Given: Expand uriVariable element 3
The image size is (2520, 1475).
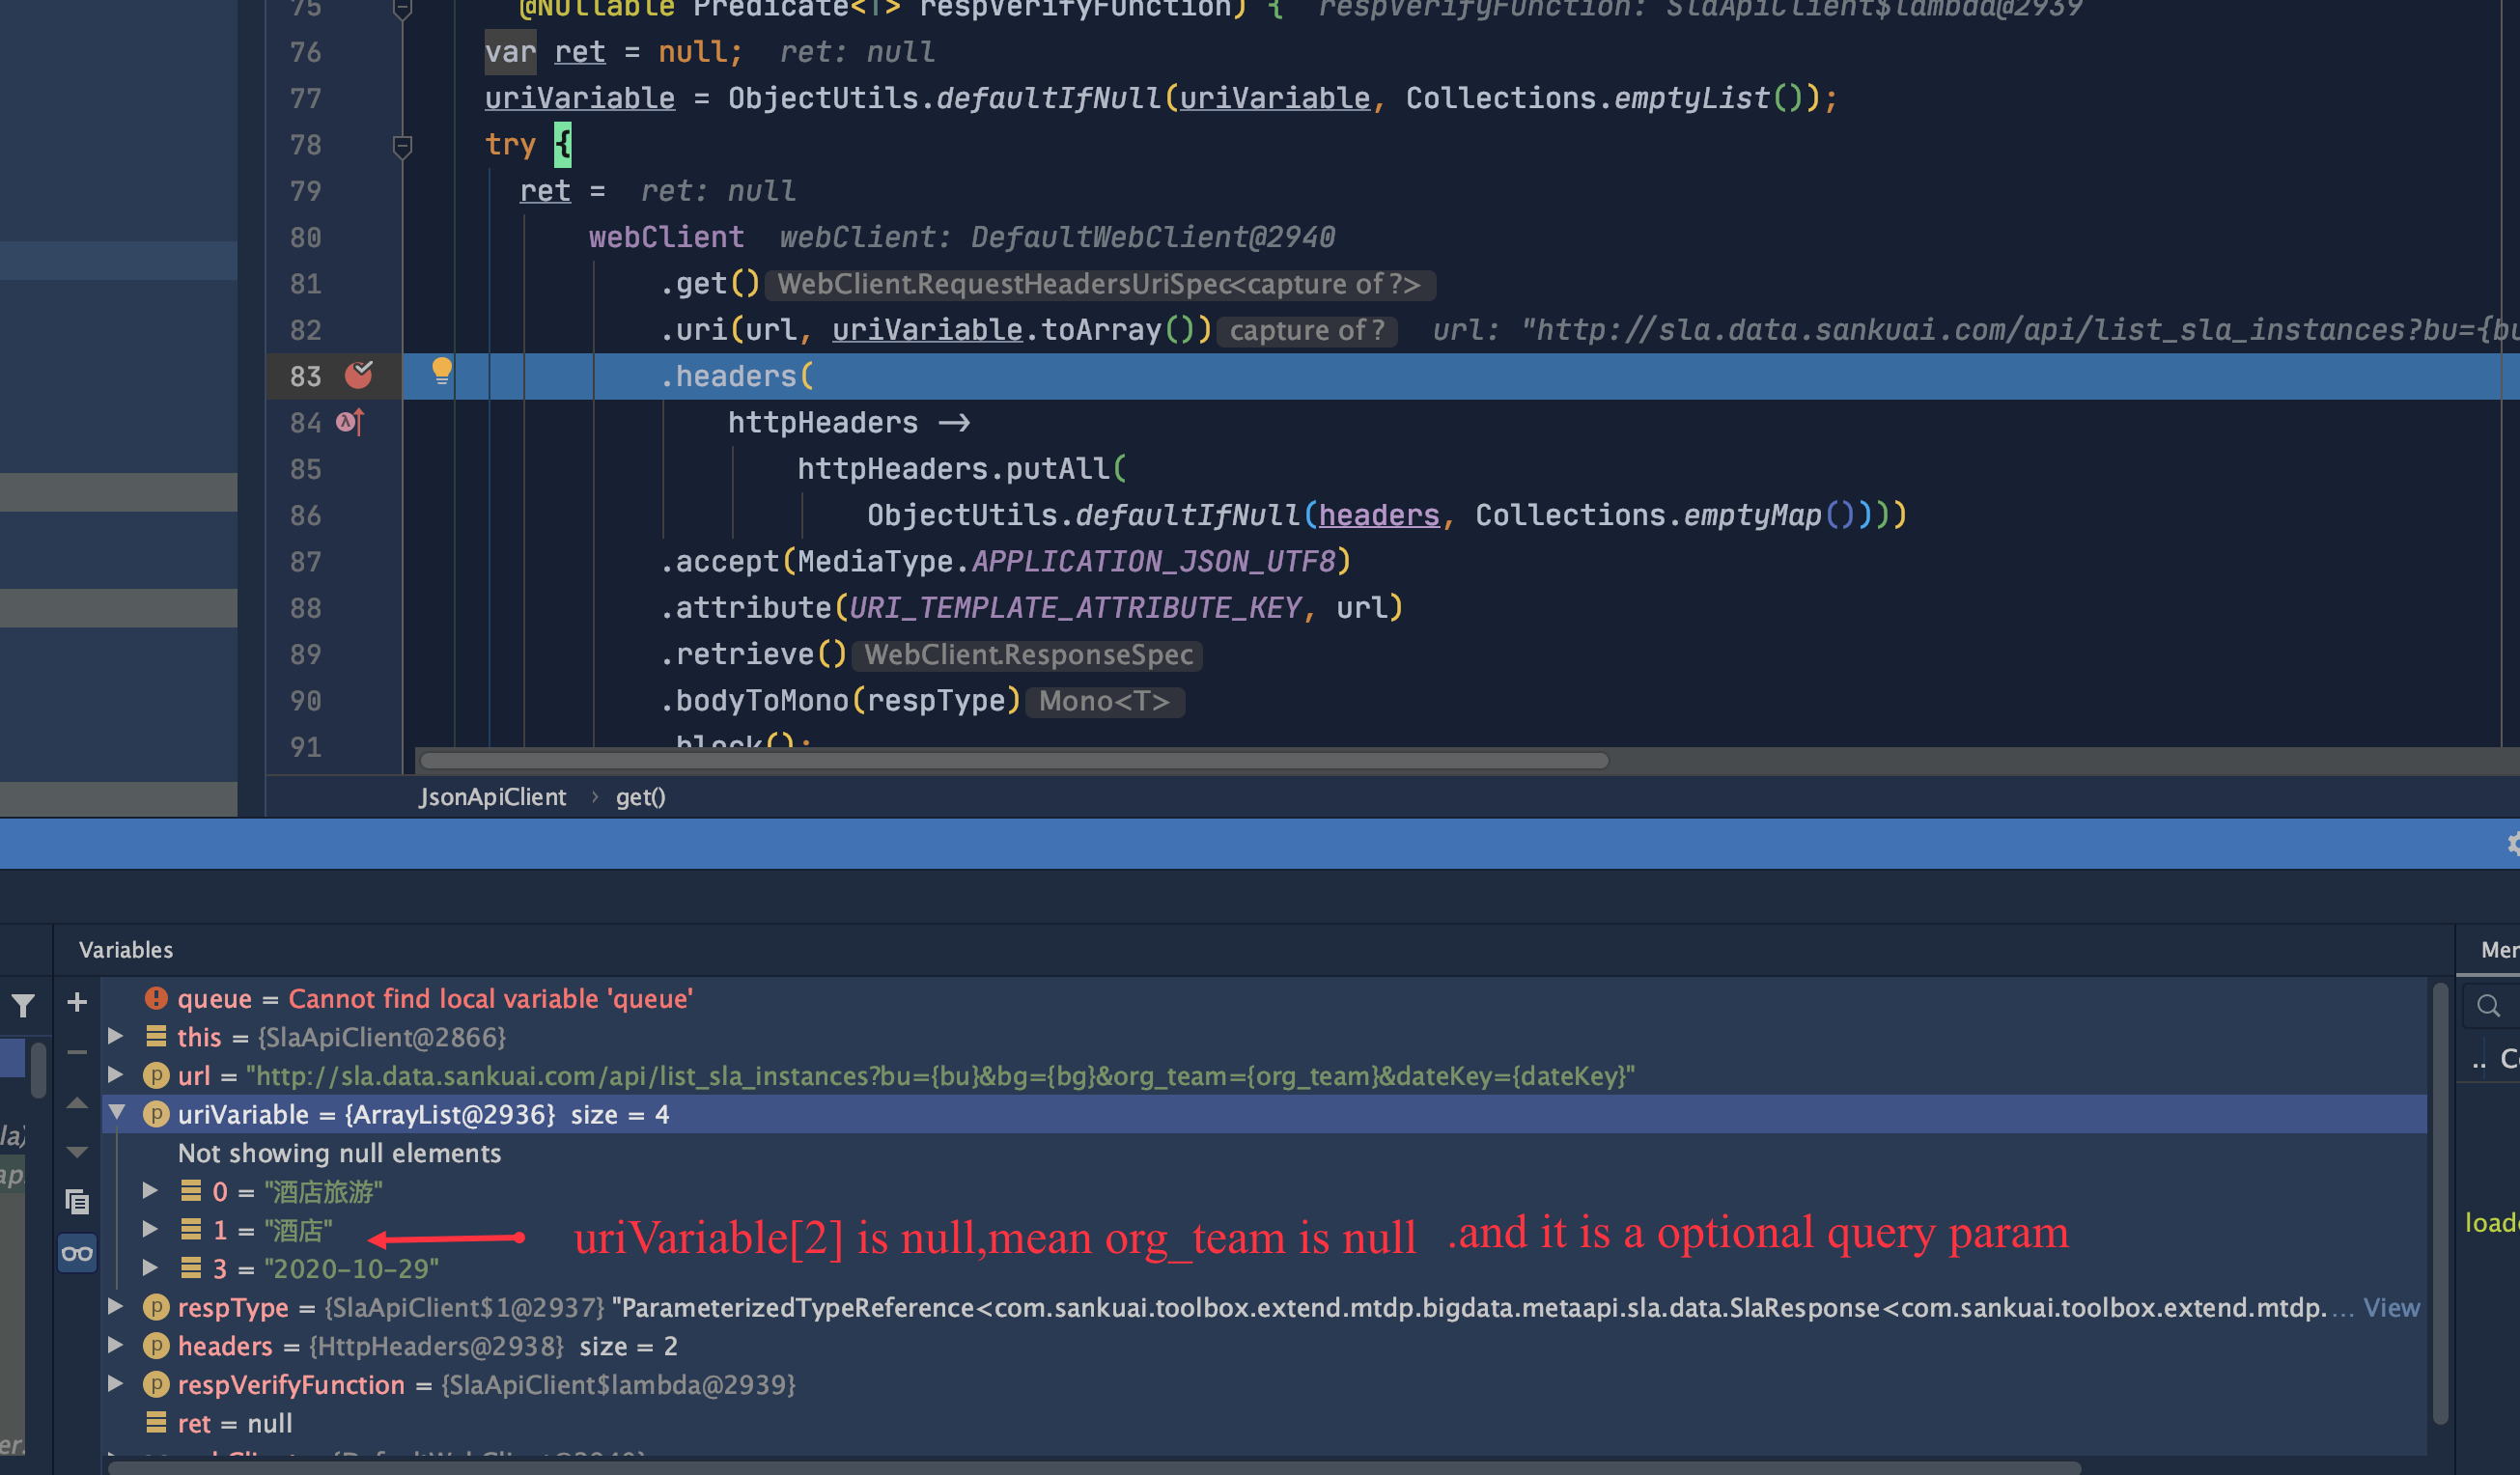Looking at the screenshot, I should (x=150, y=1268).
